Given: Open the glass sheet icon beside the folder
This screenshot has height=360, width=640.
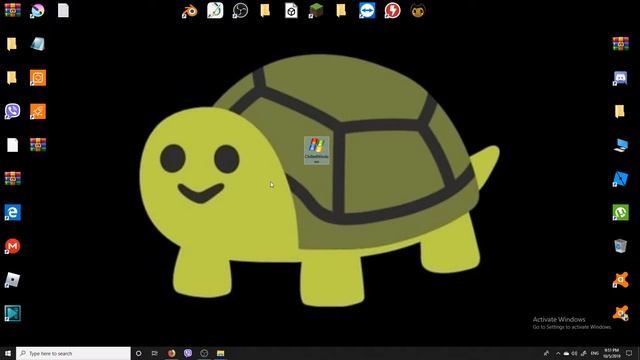Looking at the screenshot, I should point(38,44).
